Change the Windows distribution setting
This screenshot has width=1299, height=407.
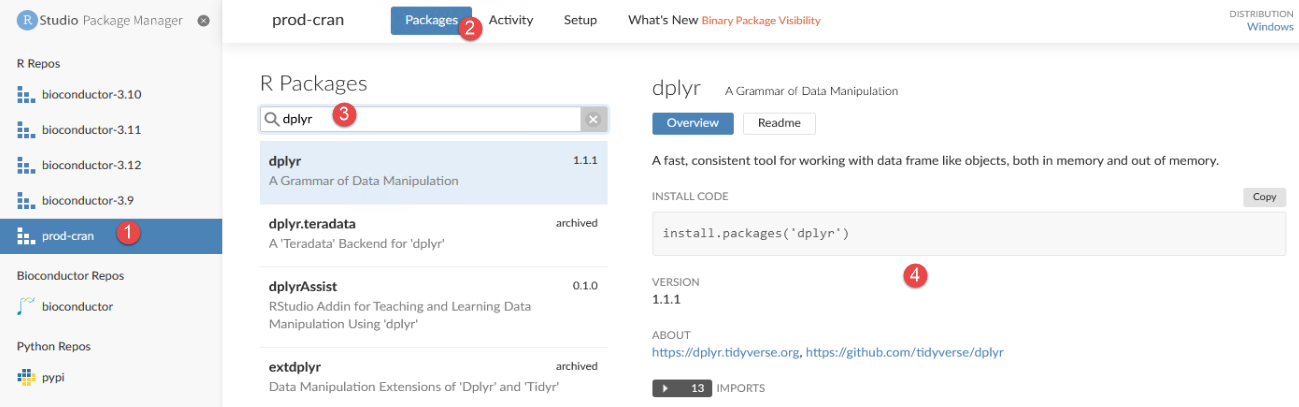click(1270, 27)
